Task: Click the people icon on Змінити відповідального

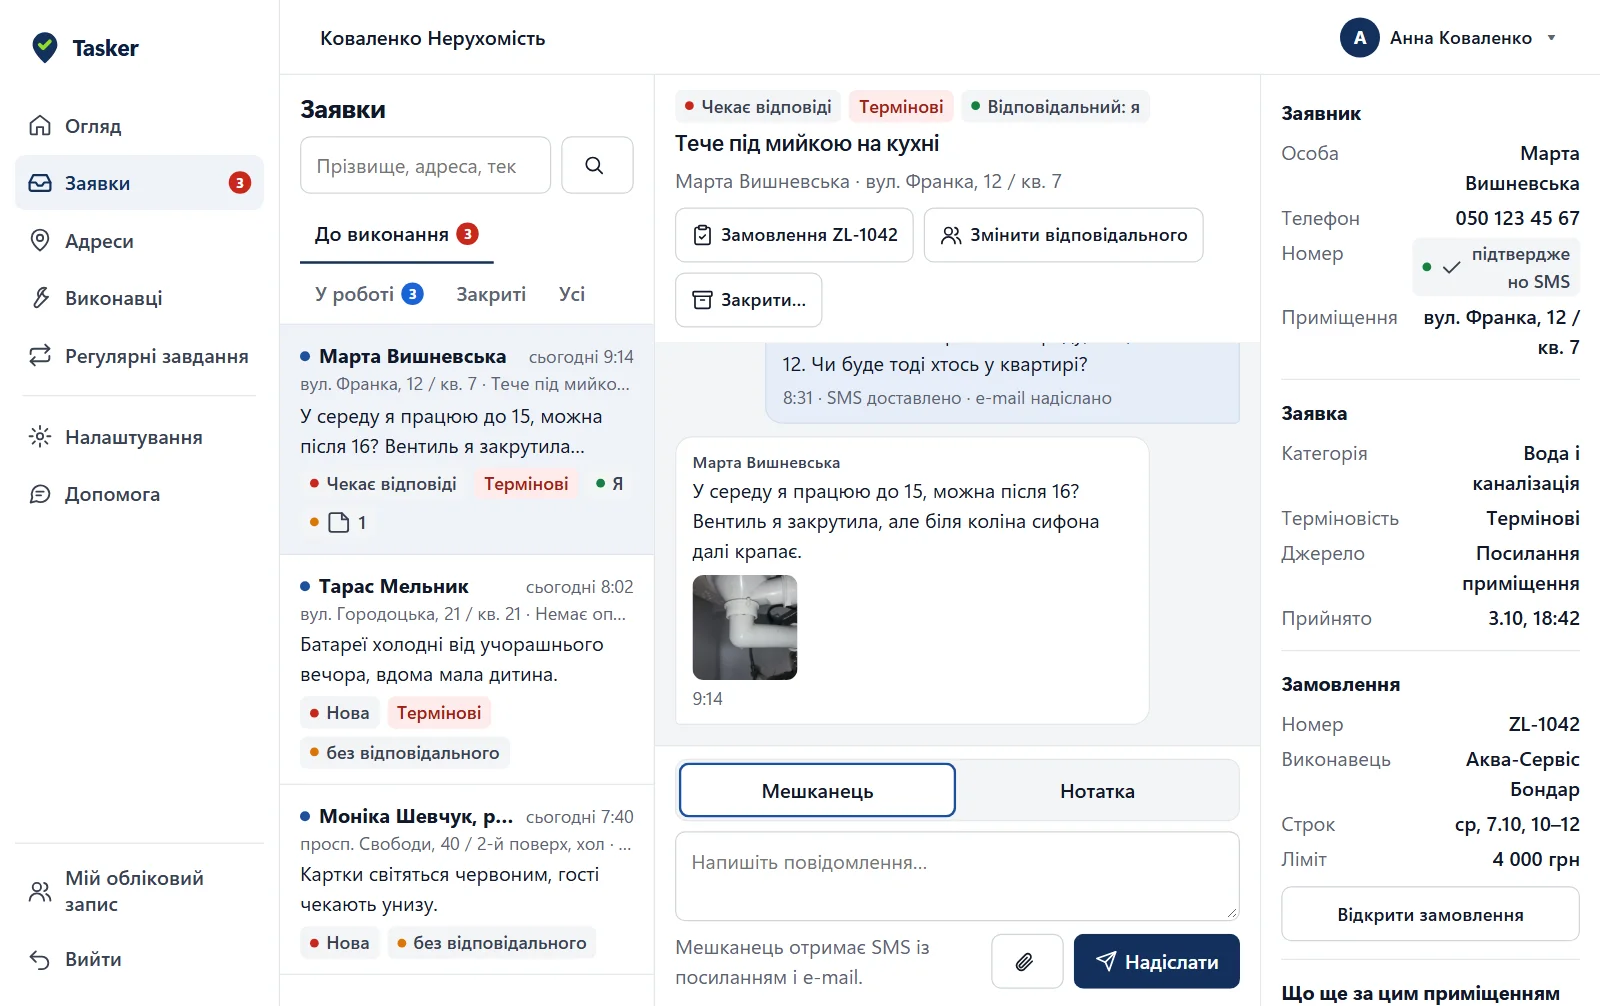Action: click(x=951, y=235)
